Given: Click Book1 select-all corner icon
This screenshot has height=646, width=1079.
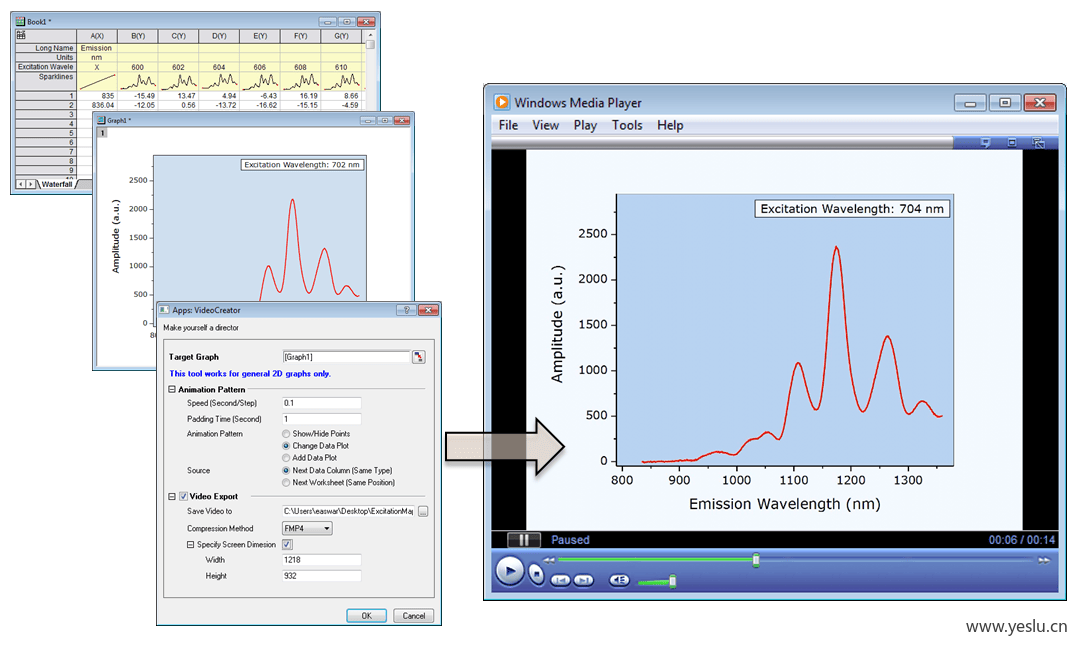Looking at the screenshot, I should click(x=21, y=35).
